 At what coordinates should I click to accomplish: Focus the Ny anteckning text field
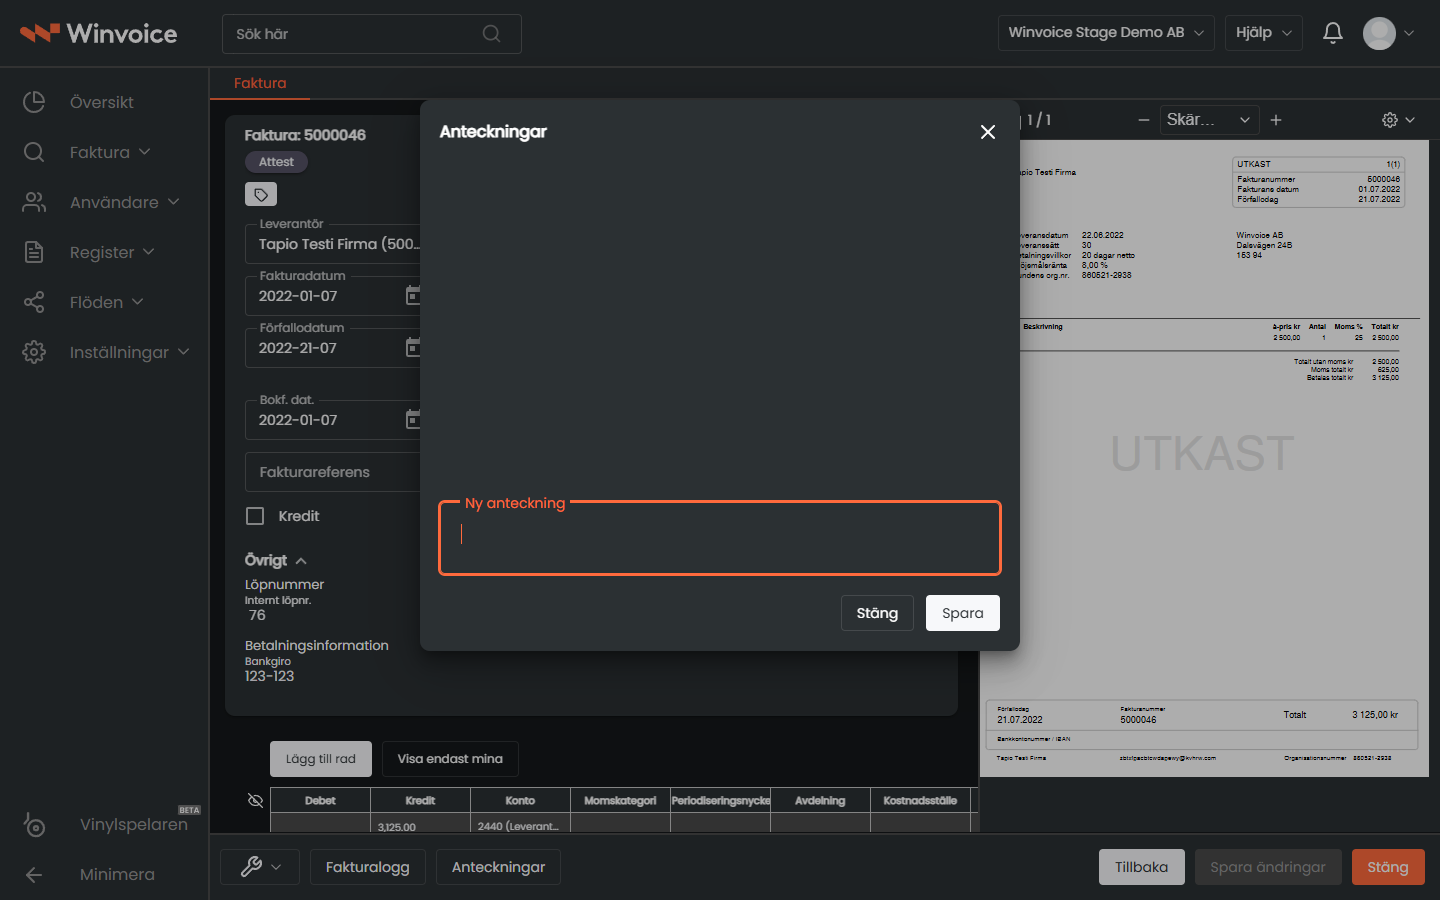(x=720, y=538)
